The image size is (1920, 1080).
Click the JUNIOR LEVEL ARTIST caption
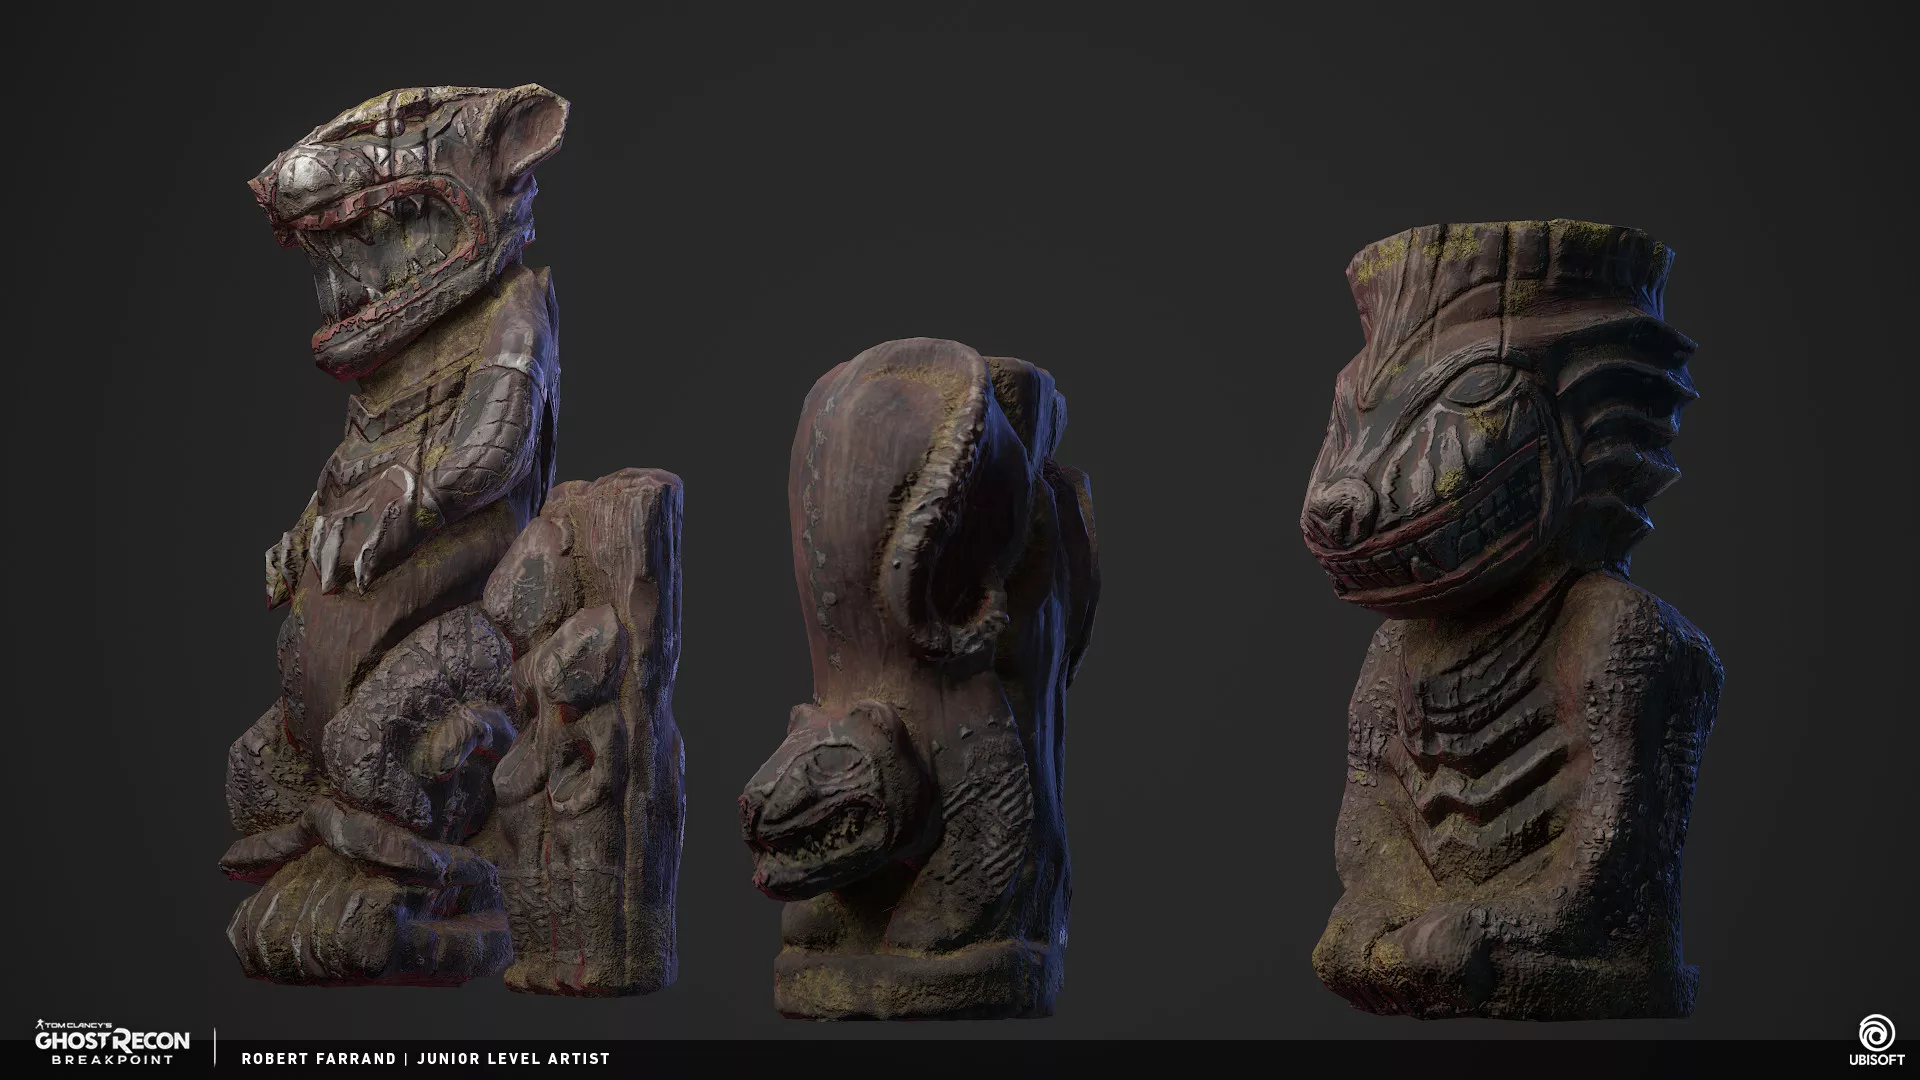pos(512,1059)
